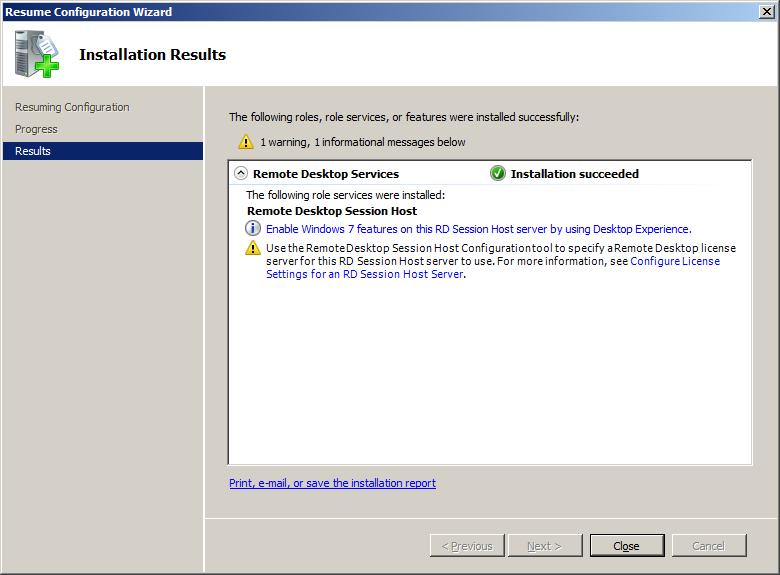Screen dimensions: 780x575
Task: Open Print, e-mail, or save installation report link
Action: coord(332,483)
